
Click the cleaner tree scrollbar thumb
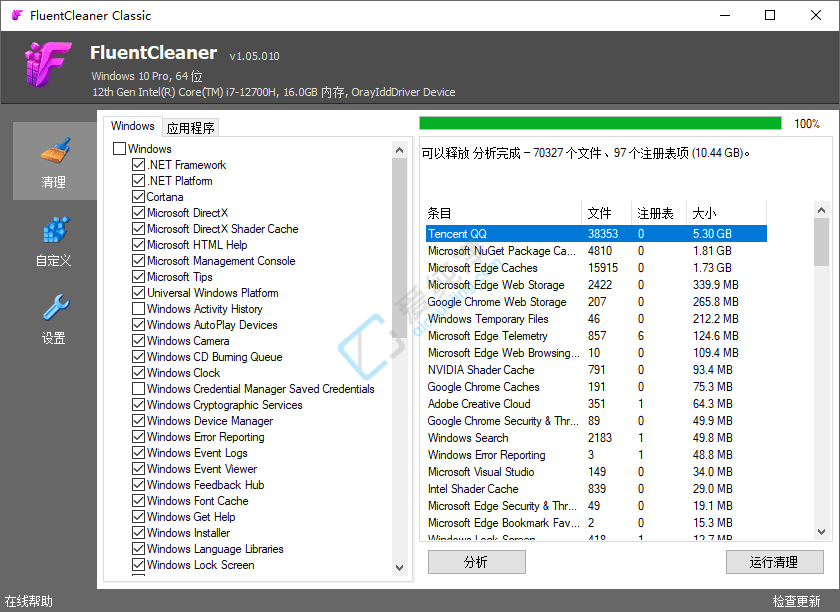(x=399, y=248)
